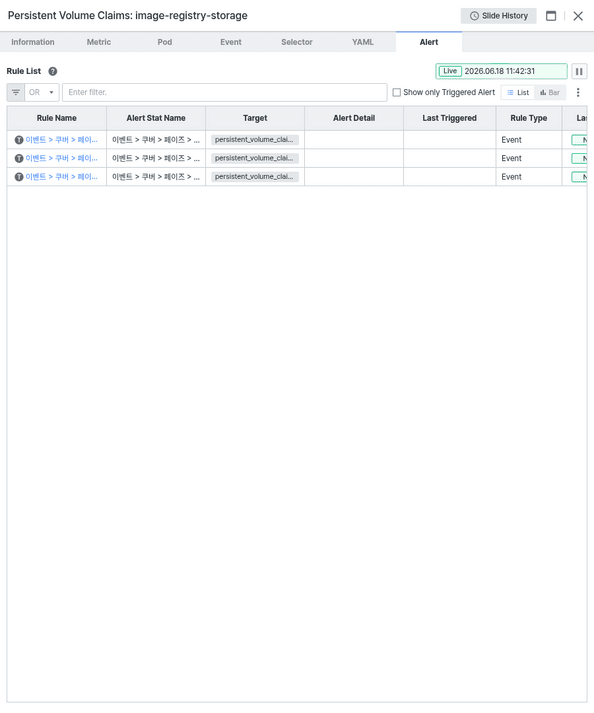Click the Enter filter input field
Image resolution: width=594 pixels, height=713 pixels.
[225, 92]
